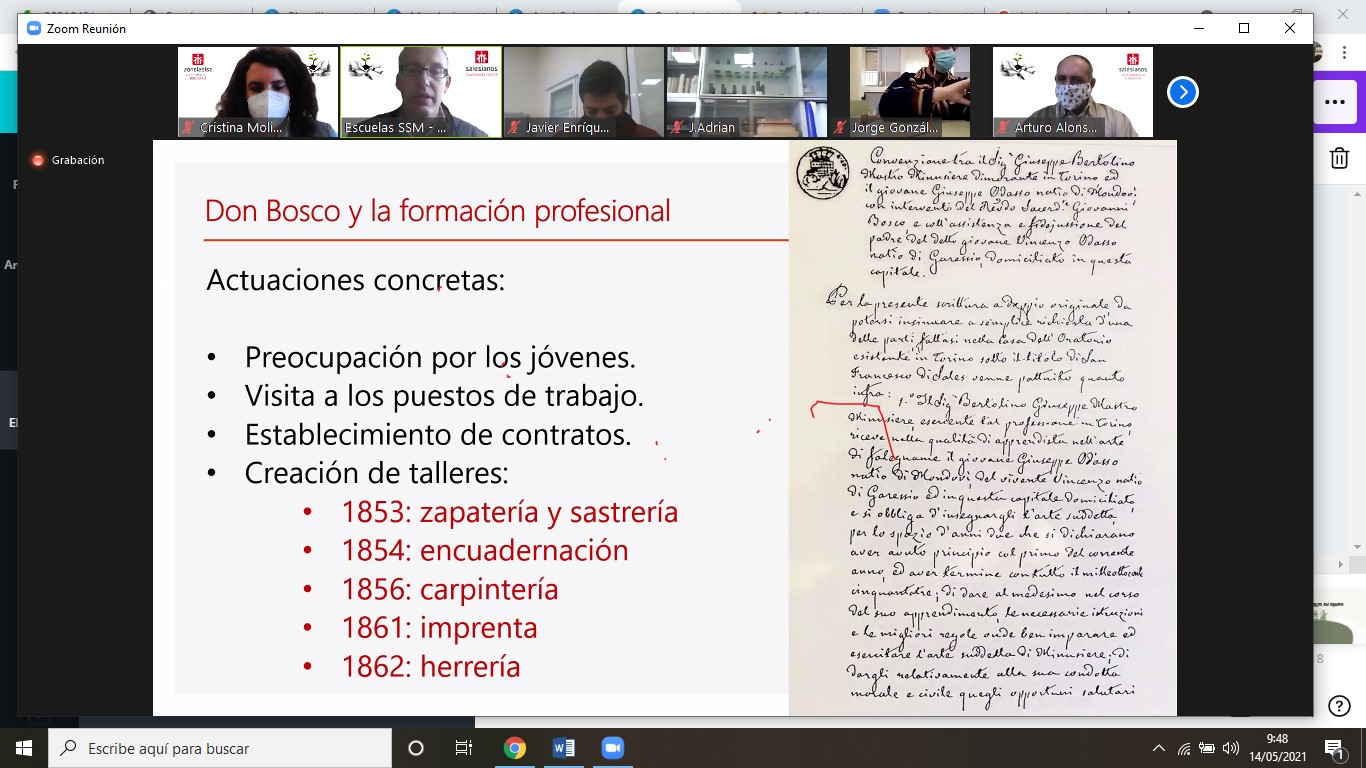Select Cristina Moli's video thumbnail
The height and width of the screenshot is (768, 1366).
(x=258, y=92)
